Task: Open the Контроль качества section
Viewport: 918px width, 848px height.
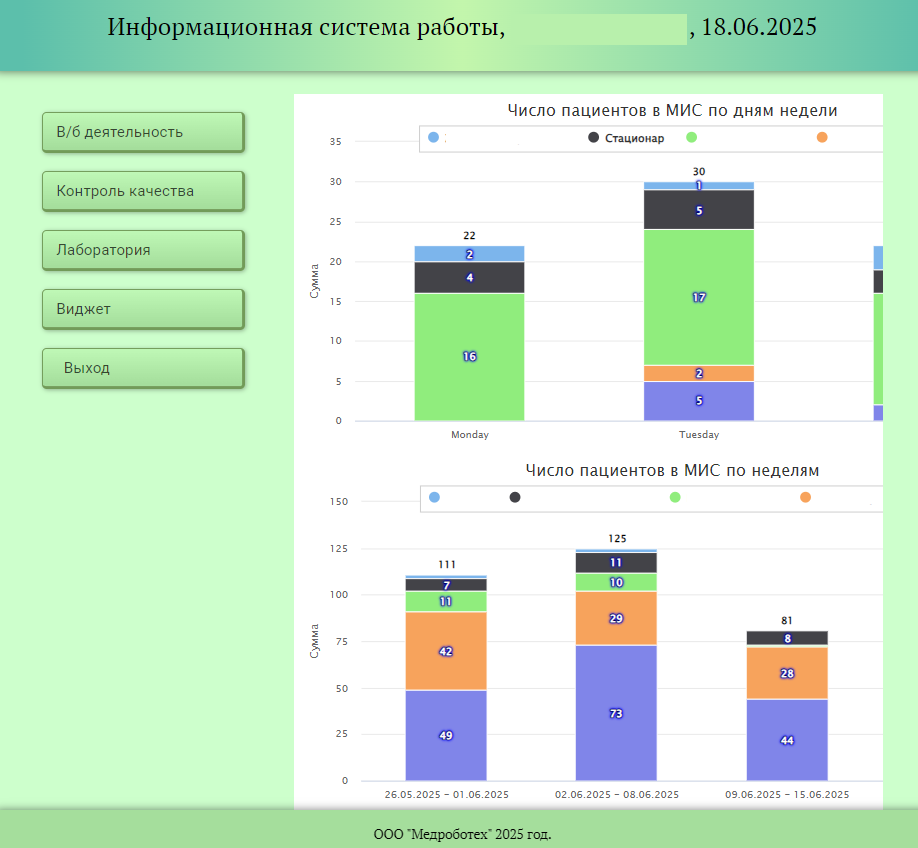Action: (143, 191)
